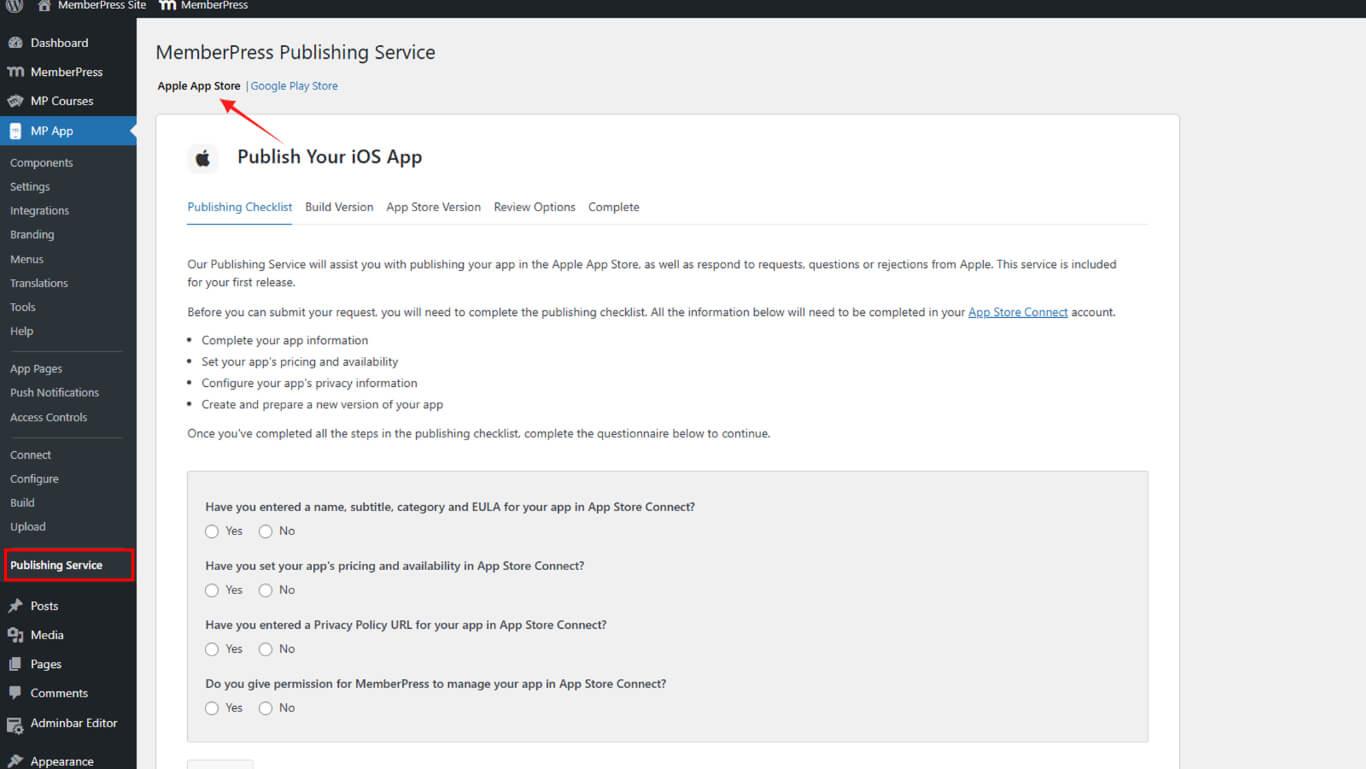Open Push Notifications in the sidebar
Screen dimensions: 1366x769
pyautogui.click(x=54, y=393)
